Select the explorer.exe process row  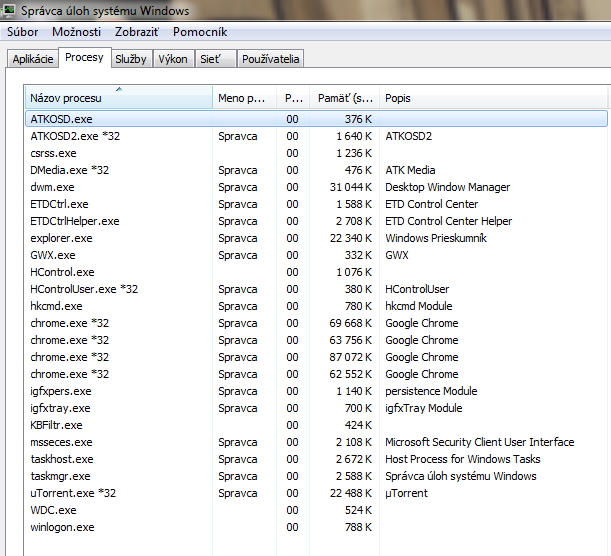[61, 238]
